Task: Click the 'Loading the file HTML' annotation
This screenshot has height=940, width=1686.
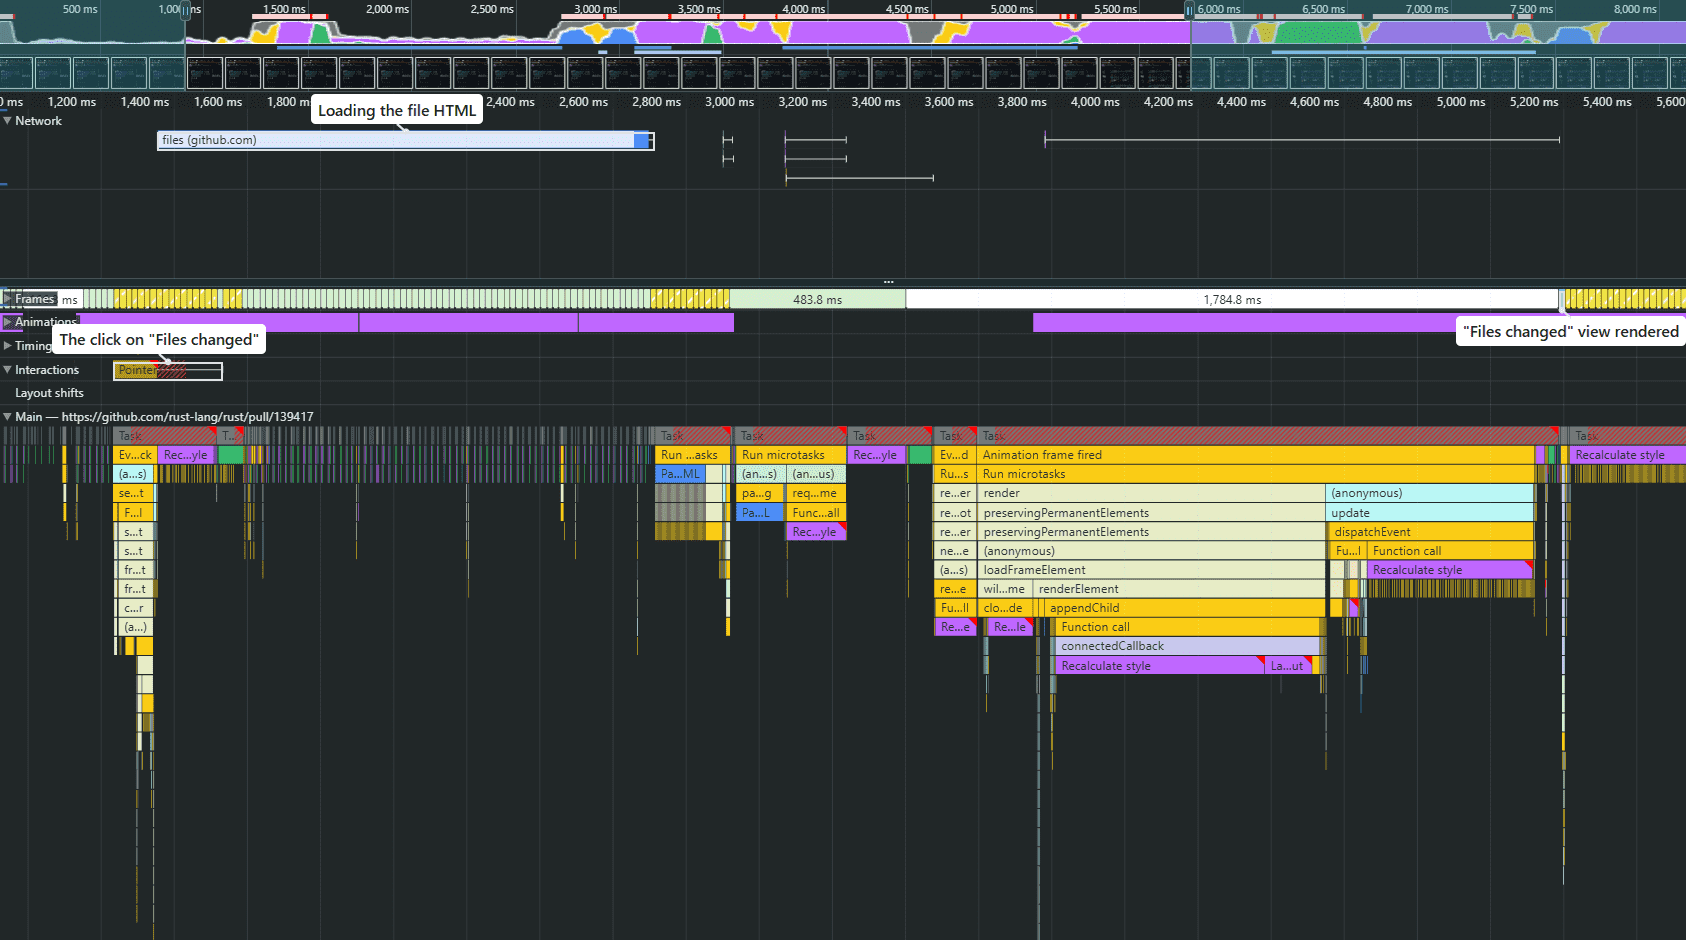Action: point(396,110)
